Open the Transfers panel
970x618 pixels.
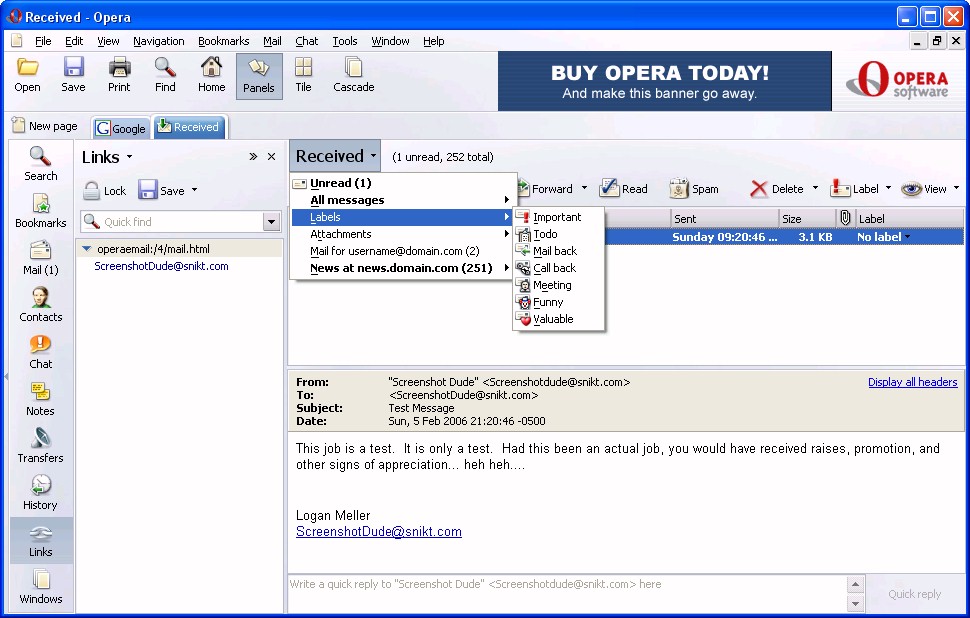pos(40,446)
